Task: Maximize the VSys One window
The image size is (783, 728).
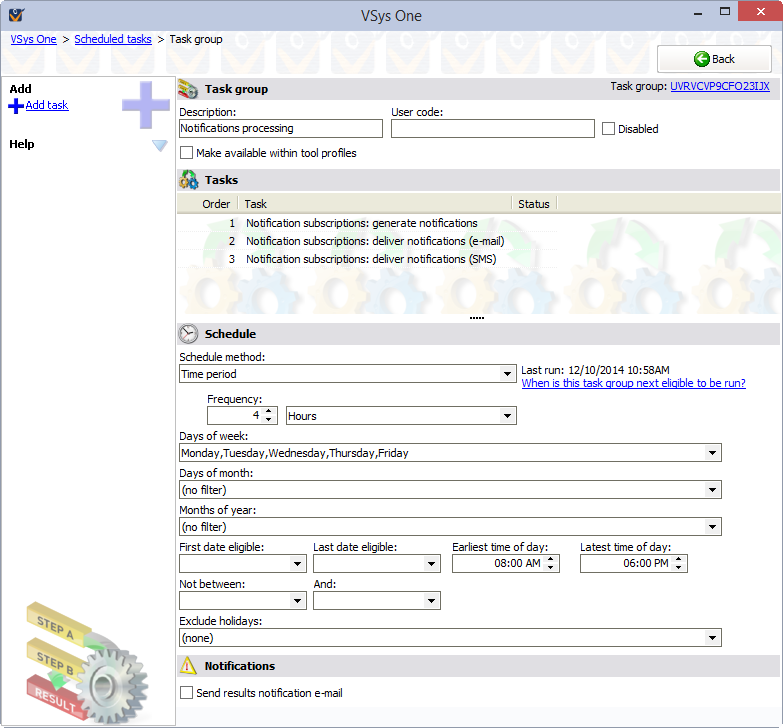Action: pyautogui.click(x=725, y=11)
